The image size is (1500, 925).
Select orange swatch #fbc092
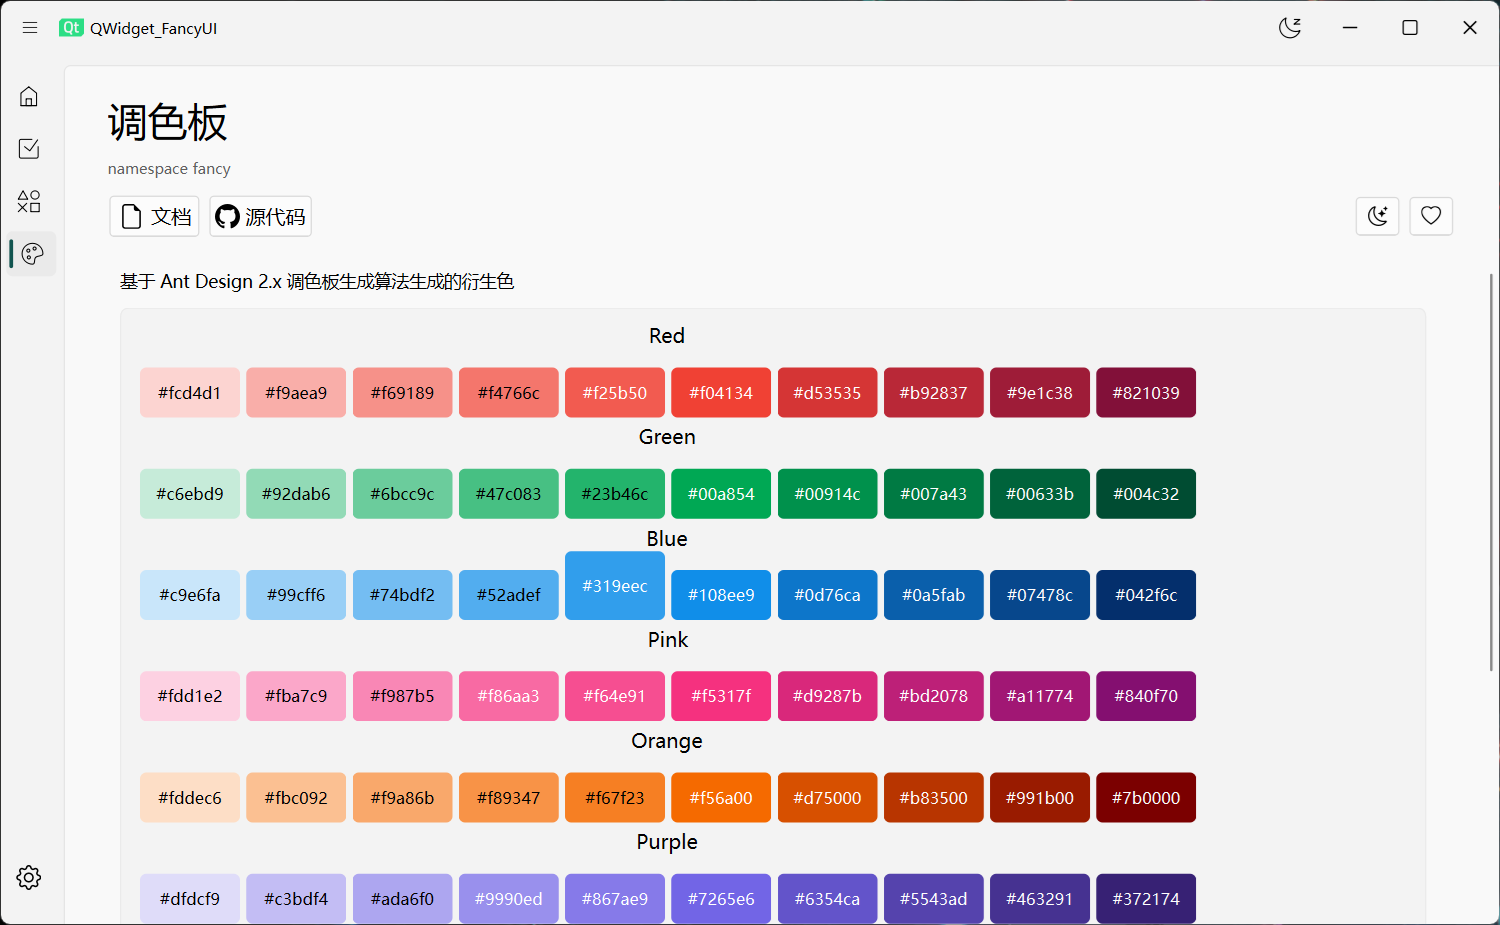pos(296,798)
